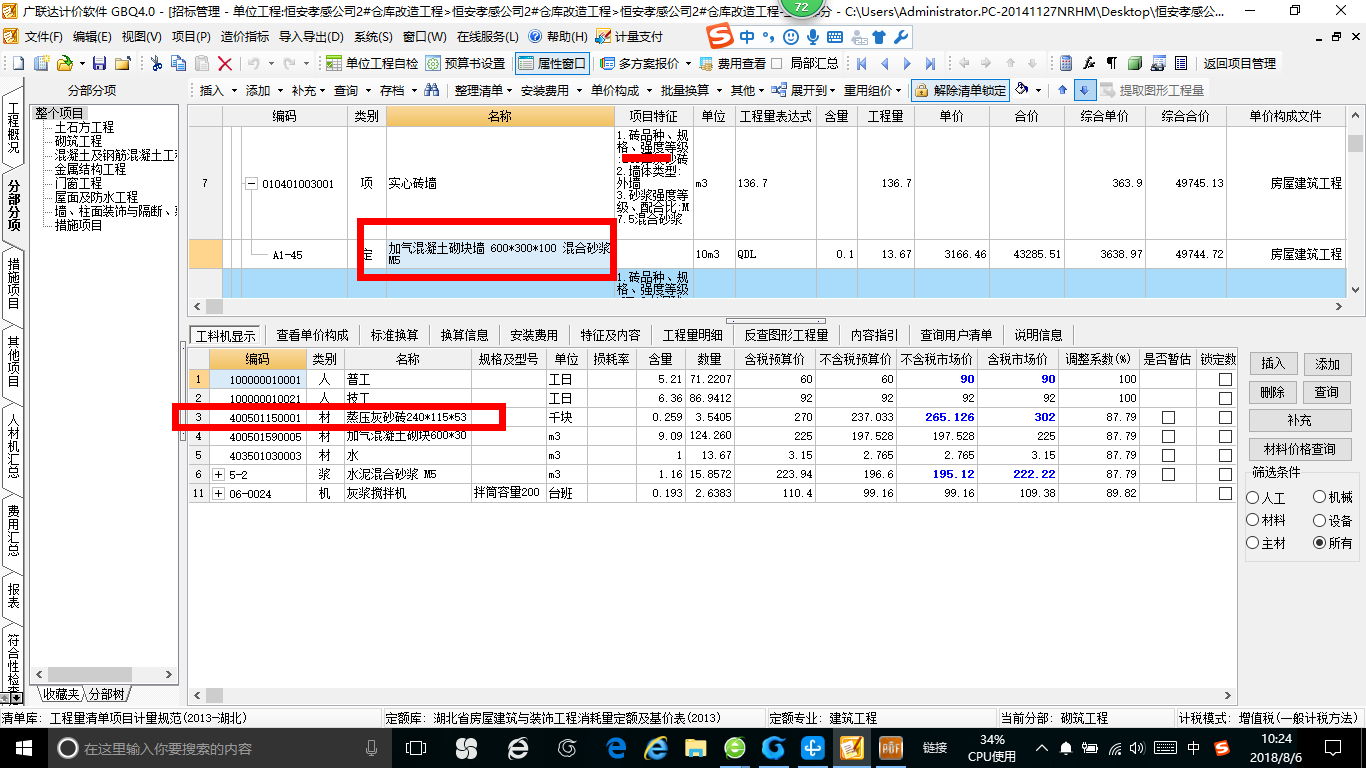Open 在线服务(L) menu
The image size is (1366, 768).
tap(487, 37)
